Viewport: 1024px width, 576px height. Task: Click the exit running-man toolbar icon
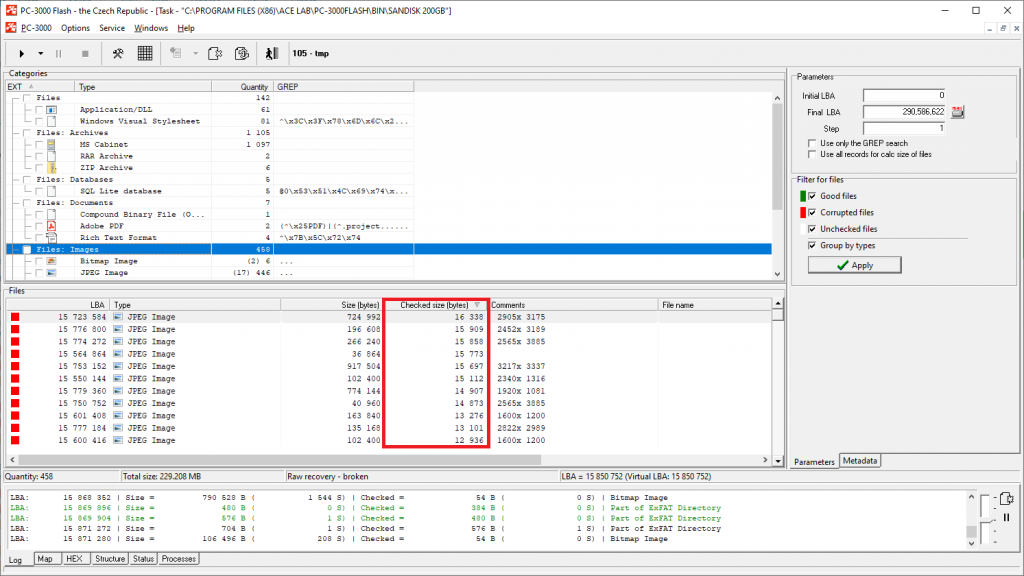[272, 53]
